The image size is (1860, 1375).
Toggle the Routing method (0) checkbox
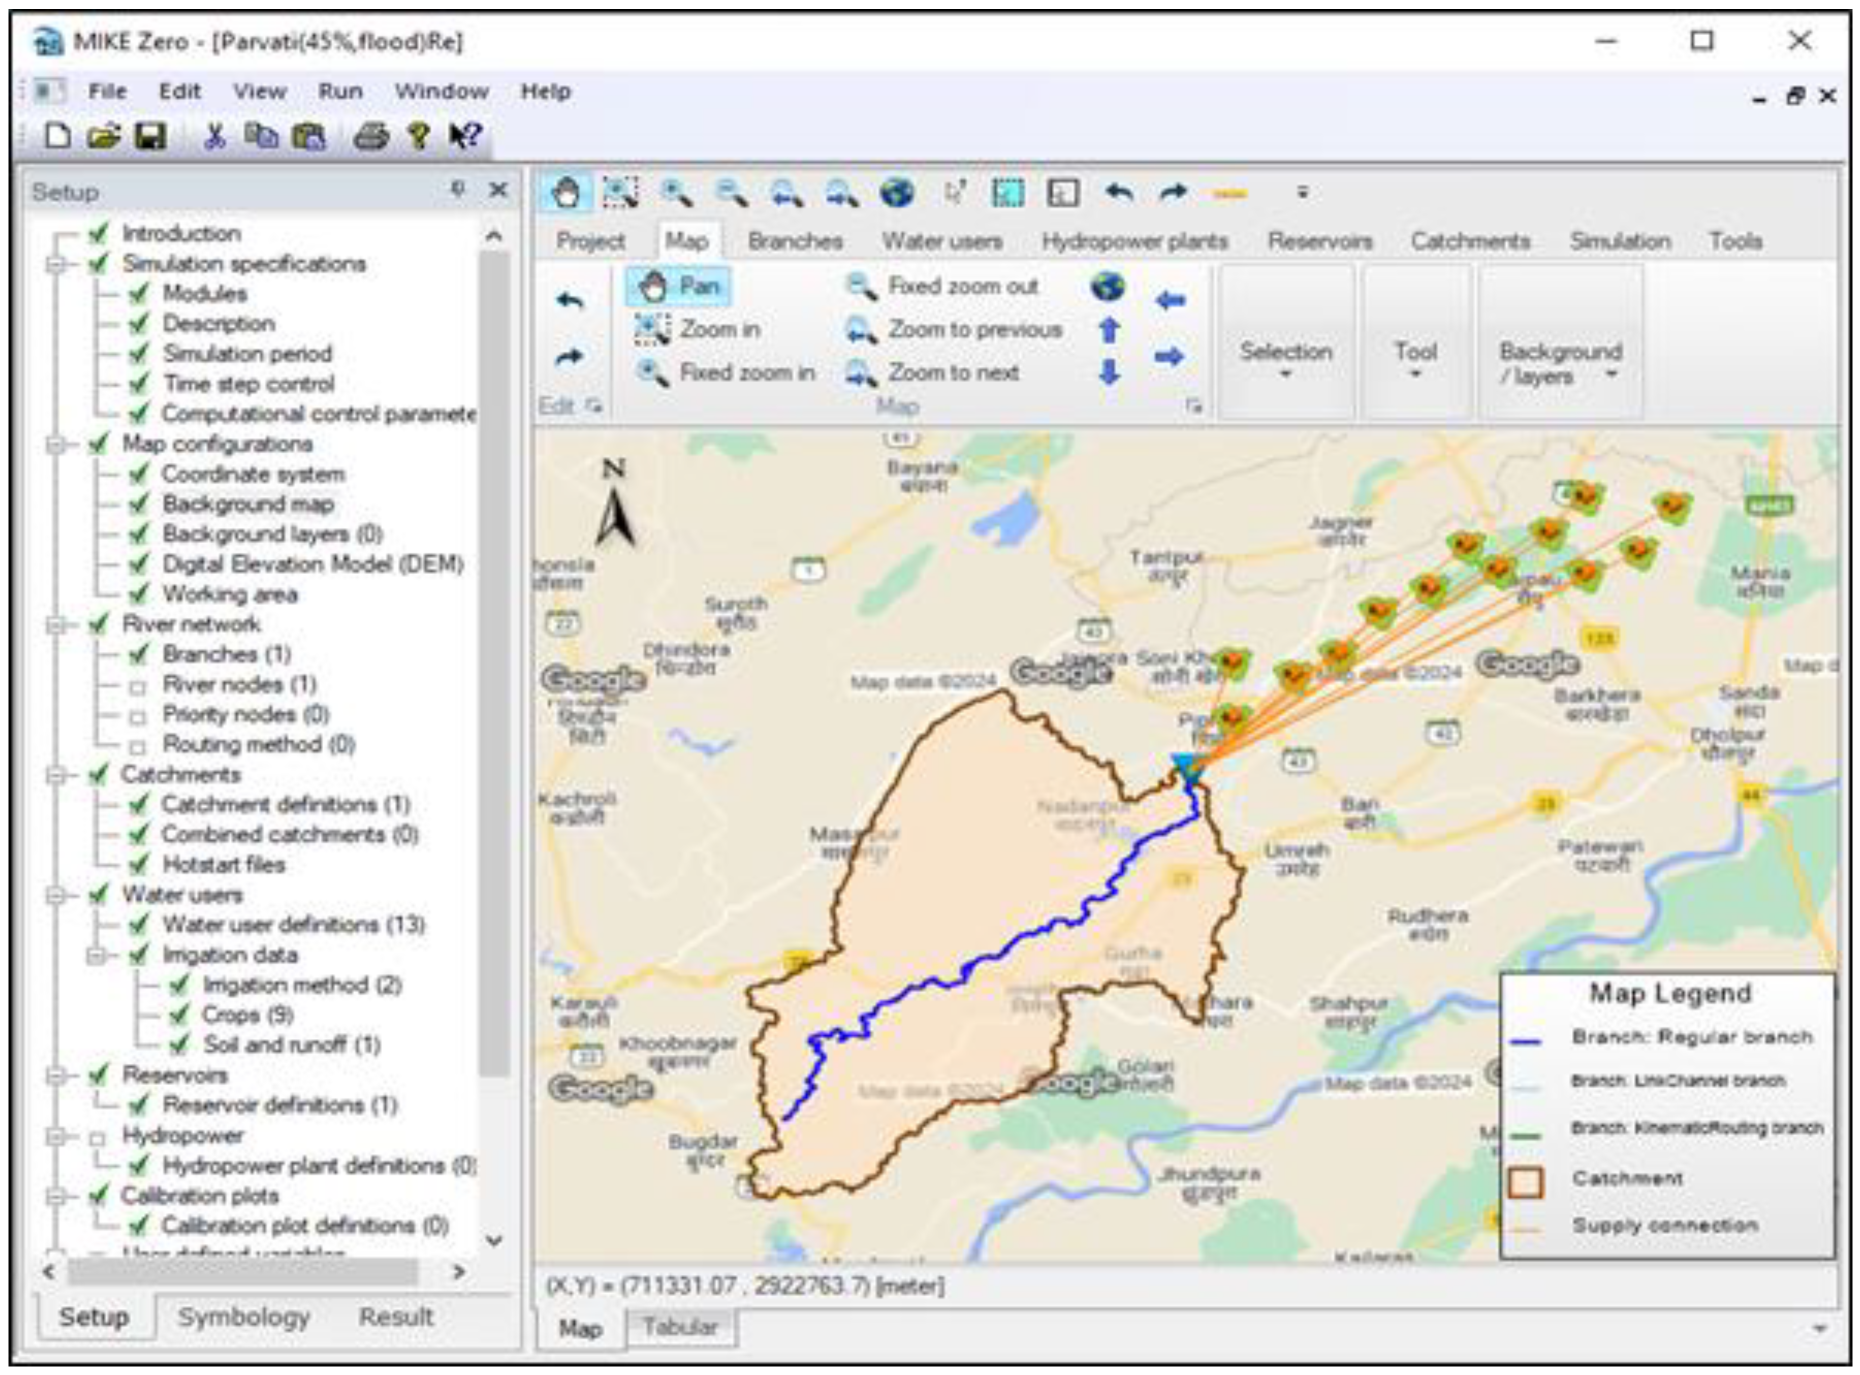pyautogui.click(x=138, y=747)
